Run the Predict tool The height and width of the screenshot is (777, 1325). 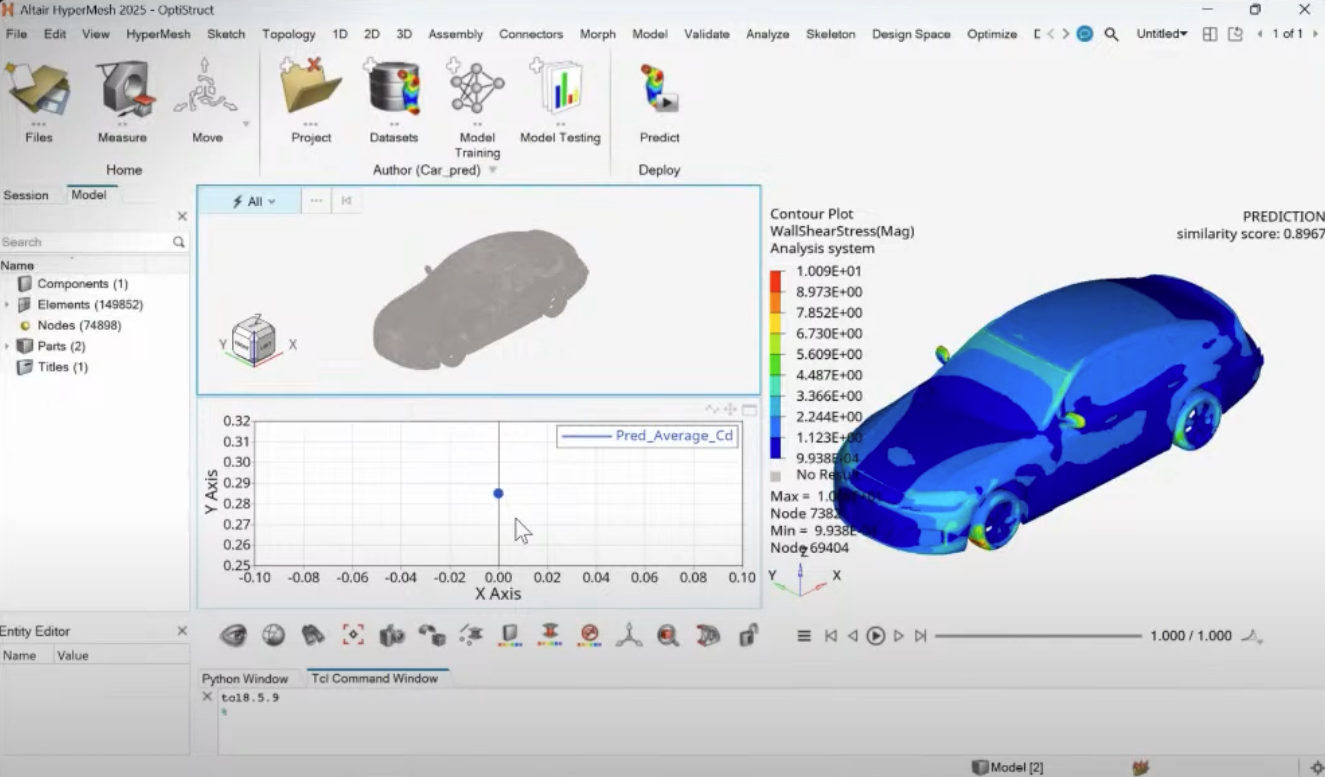[659, 100]
